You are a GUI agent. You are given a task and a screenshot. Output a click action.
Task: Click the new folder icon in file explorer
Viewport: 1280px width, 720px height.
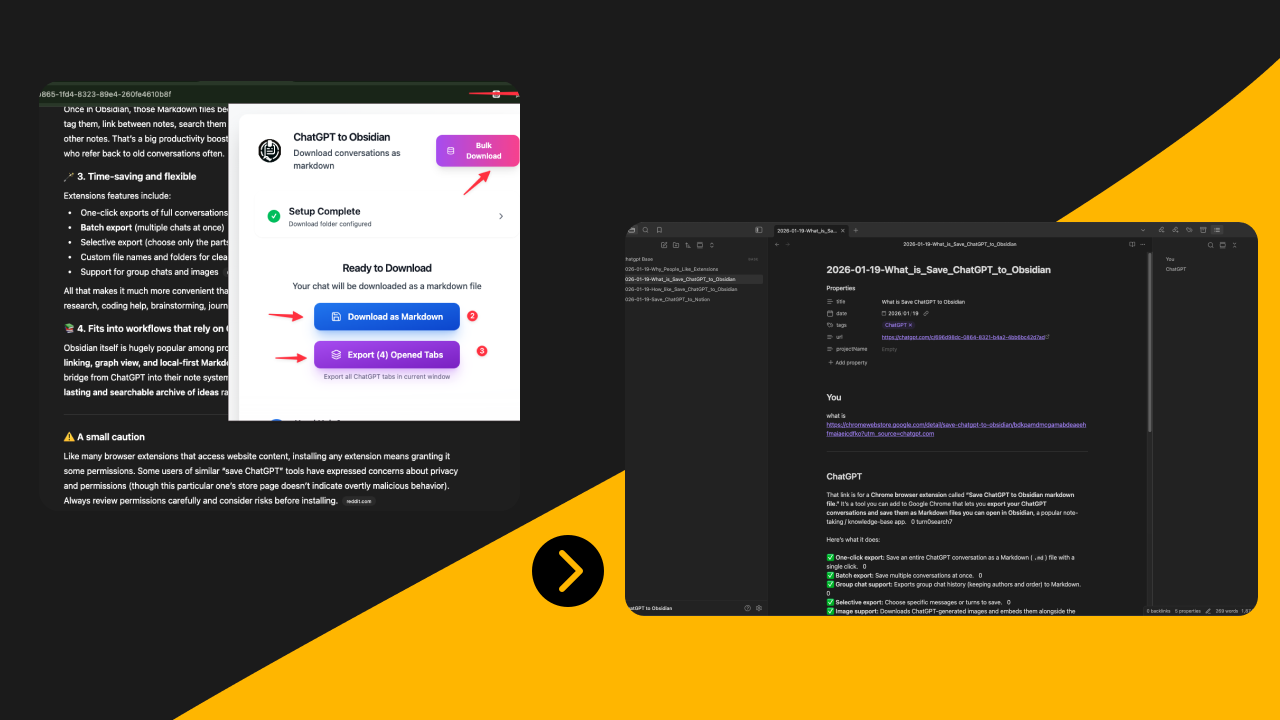pos(676,244)
